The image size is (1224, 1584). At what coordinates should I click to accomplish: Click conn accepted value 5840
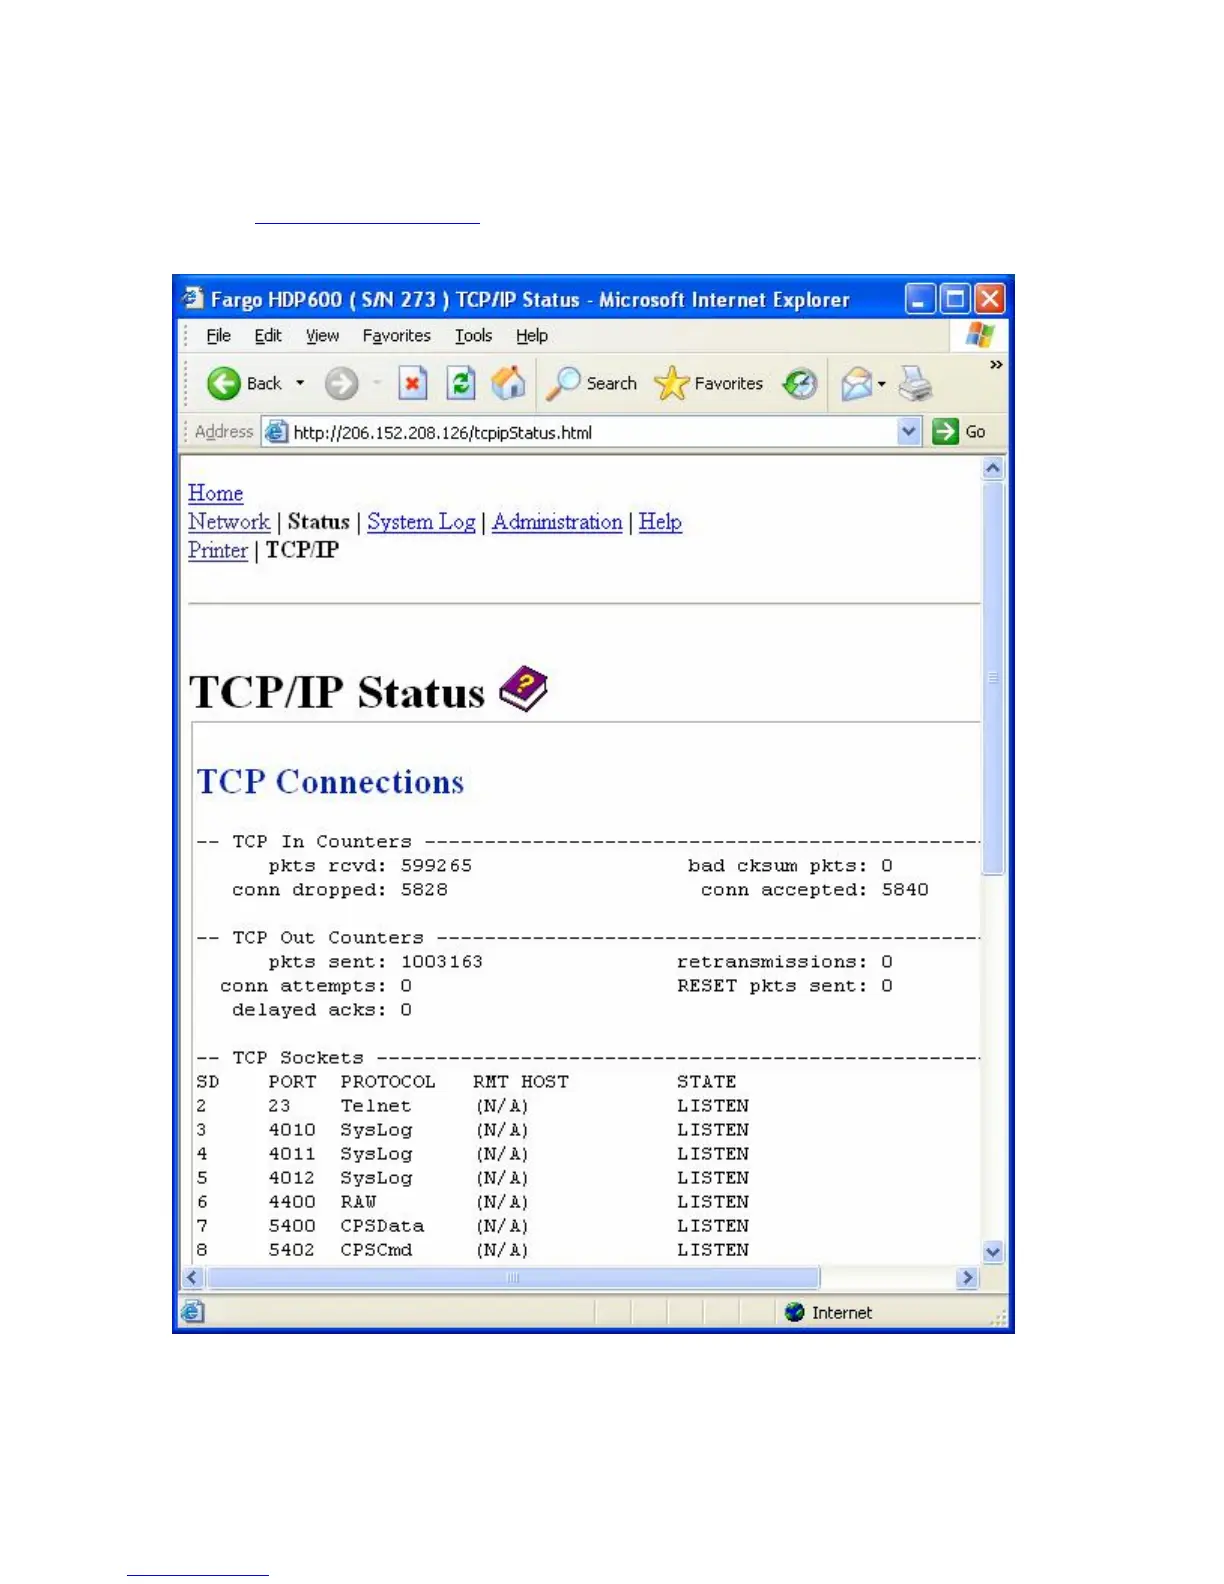pyautogui.click(x=905, y=890)
